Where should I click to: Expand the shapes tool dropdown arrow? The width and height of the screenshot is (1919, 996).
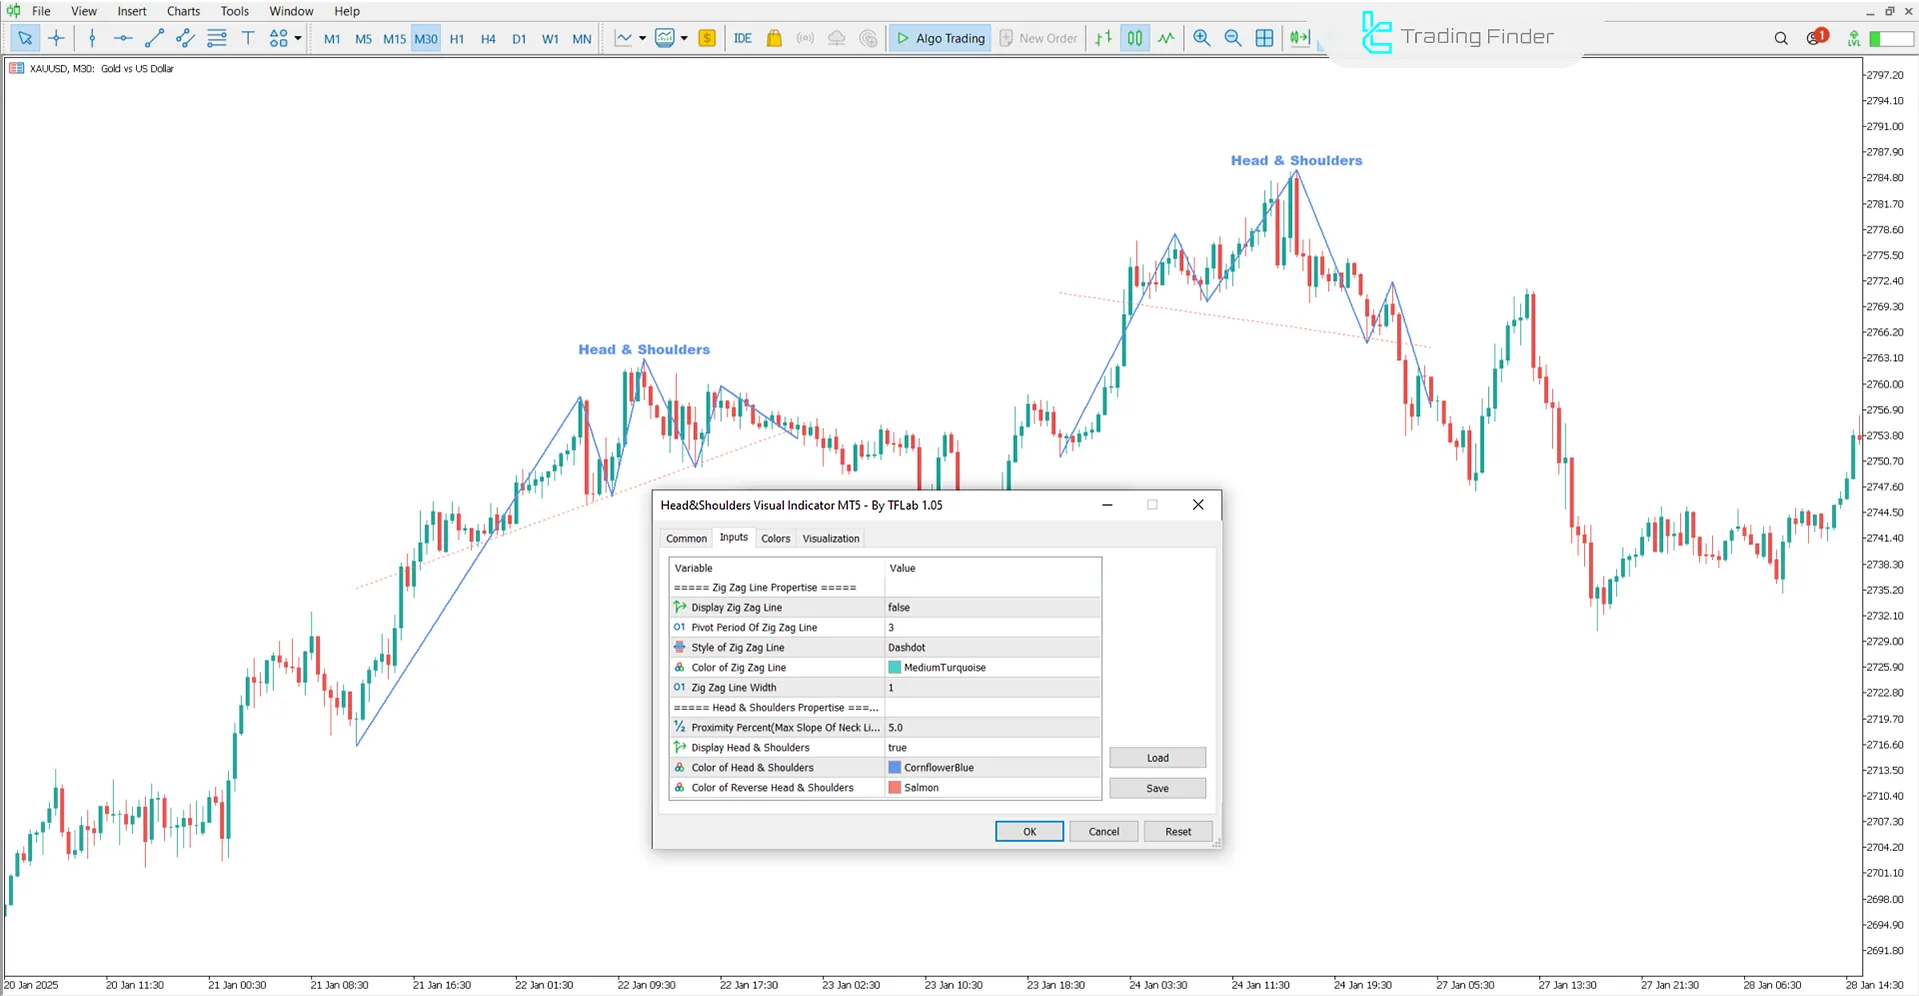(x=298, y=38)
